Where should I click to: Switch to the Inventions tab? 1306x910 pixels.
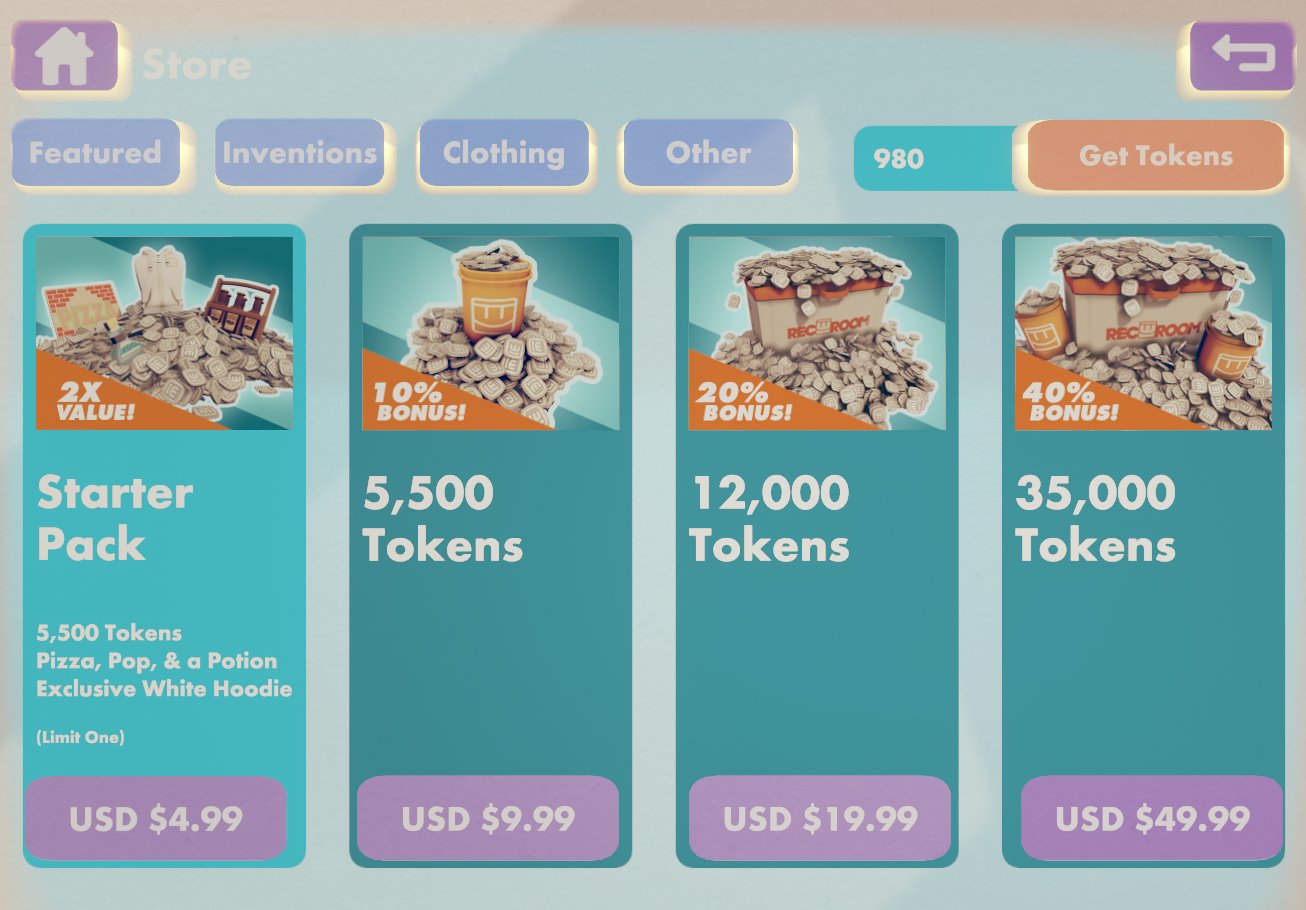[x=300, y=153]
